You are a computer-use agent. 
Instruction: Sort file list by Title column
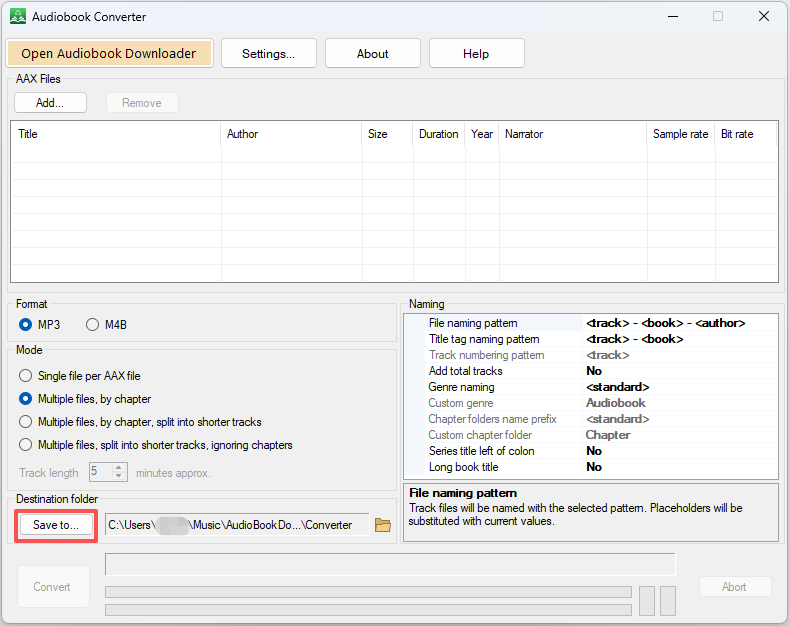pyautogui.click(x=115, y=134)
